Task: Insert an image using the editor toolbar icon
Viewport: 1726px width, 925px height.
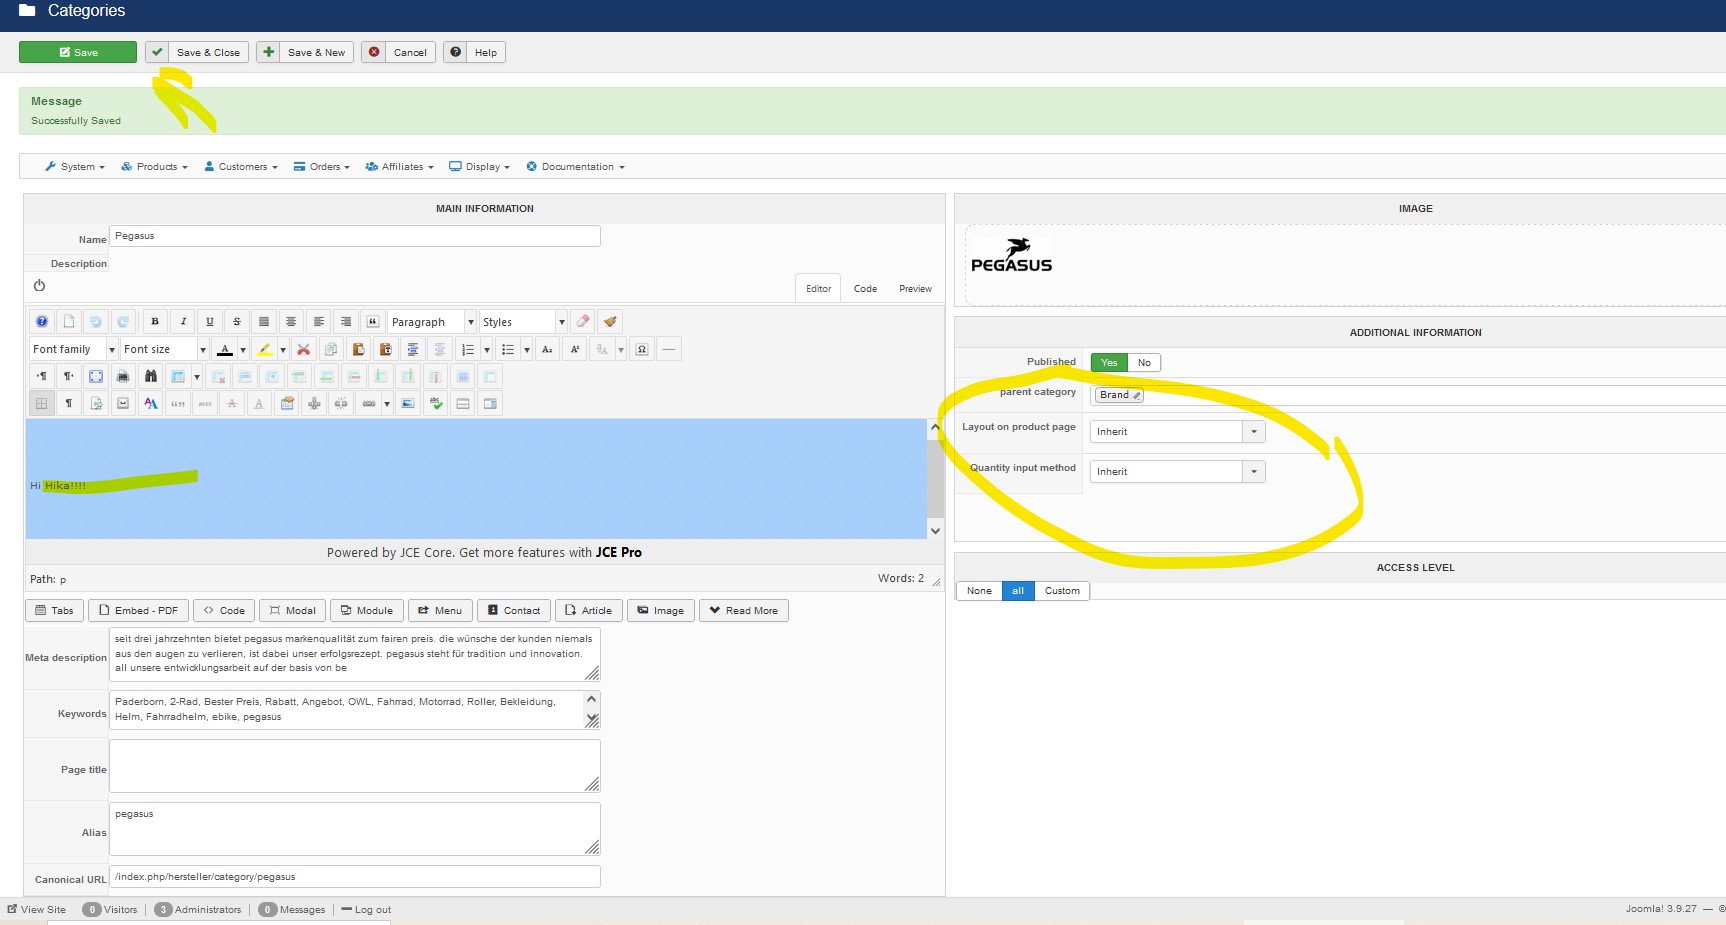Action: pos(408,403)
